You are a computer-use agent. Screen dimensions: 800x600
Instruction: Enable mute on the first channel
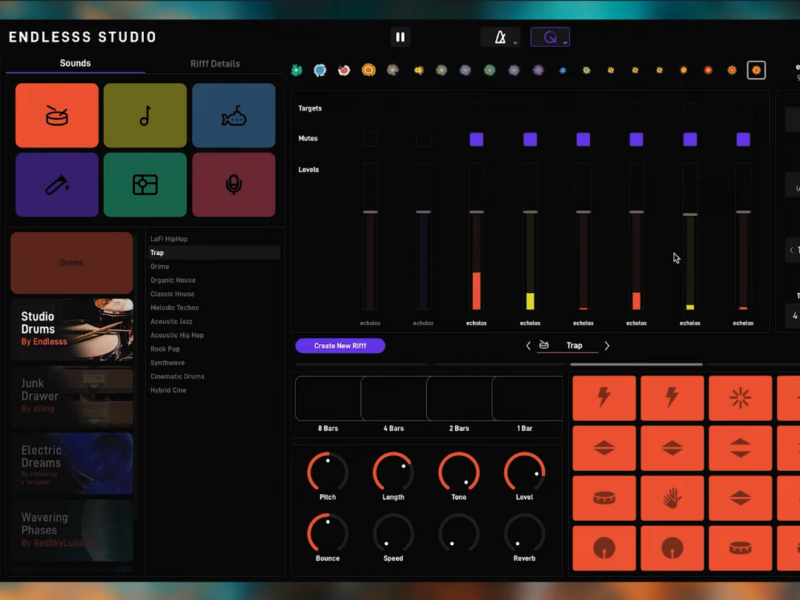[370, 139]
